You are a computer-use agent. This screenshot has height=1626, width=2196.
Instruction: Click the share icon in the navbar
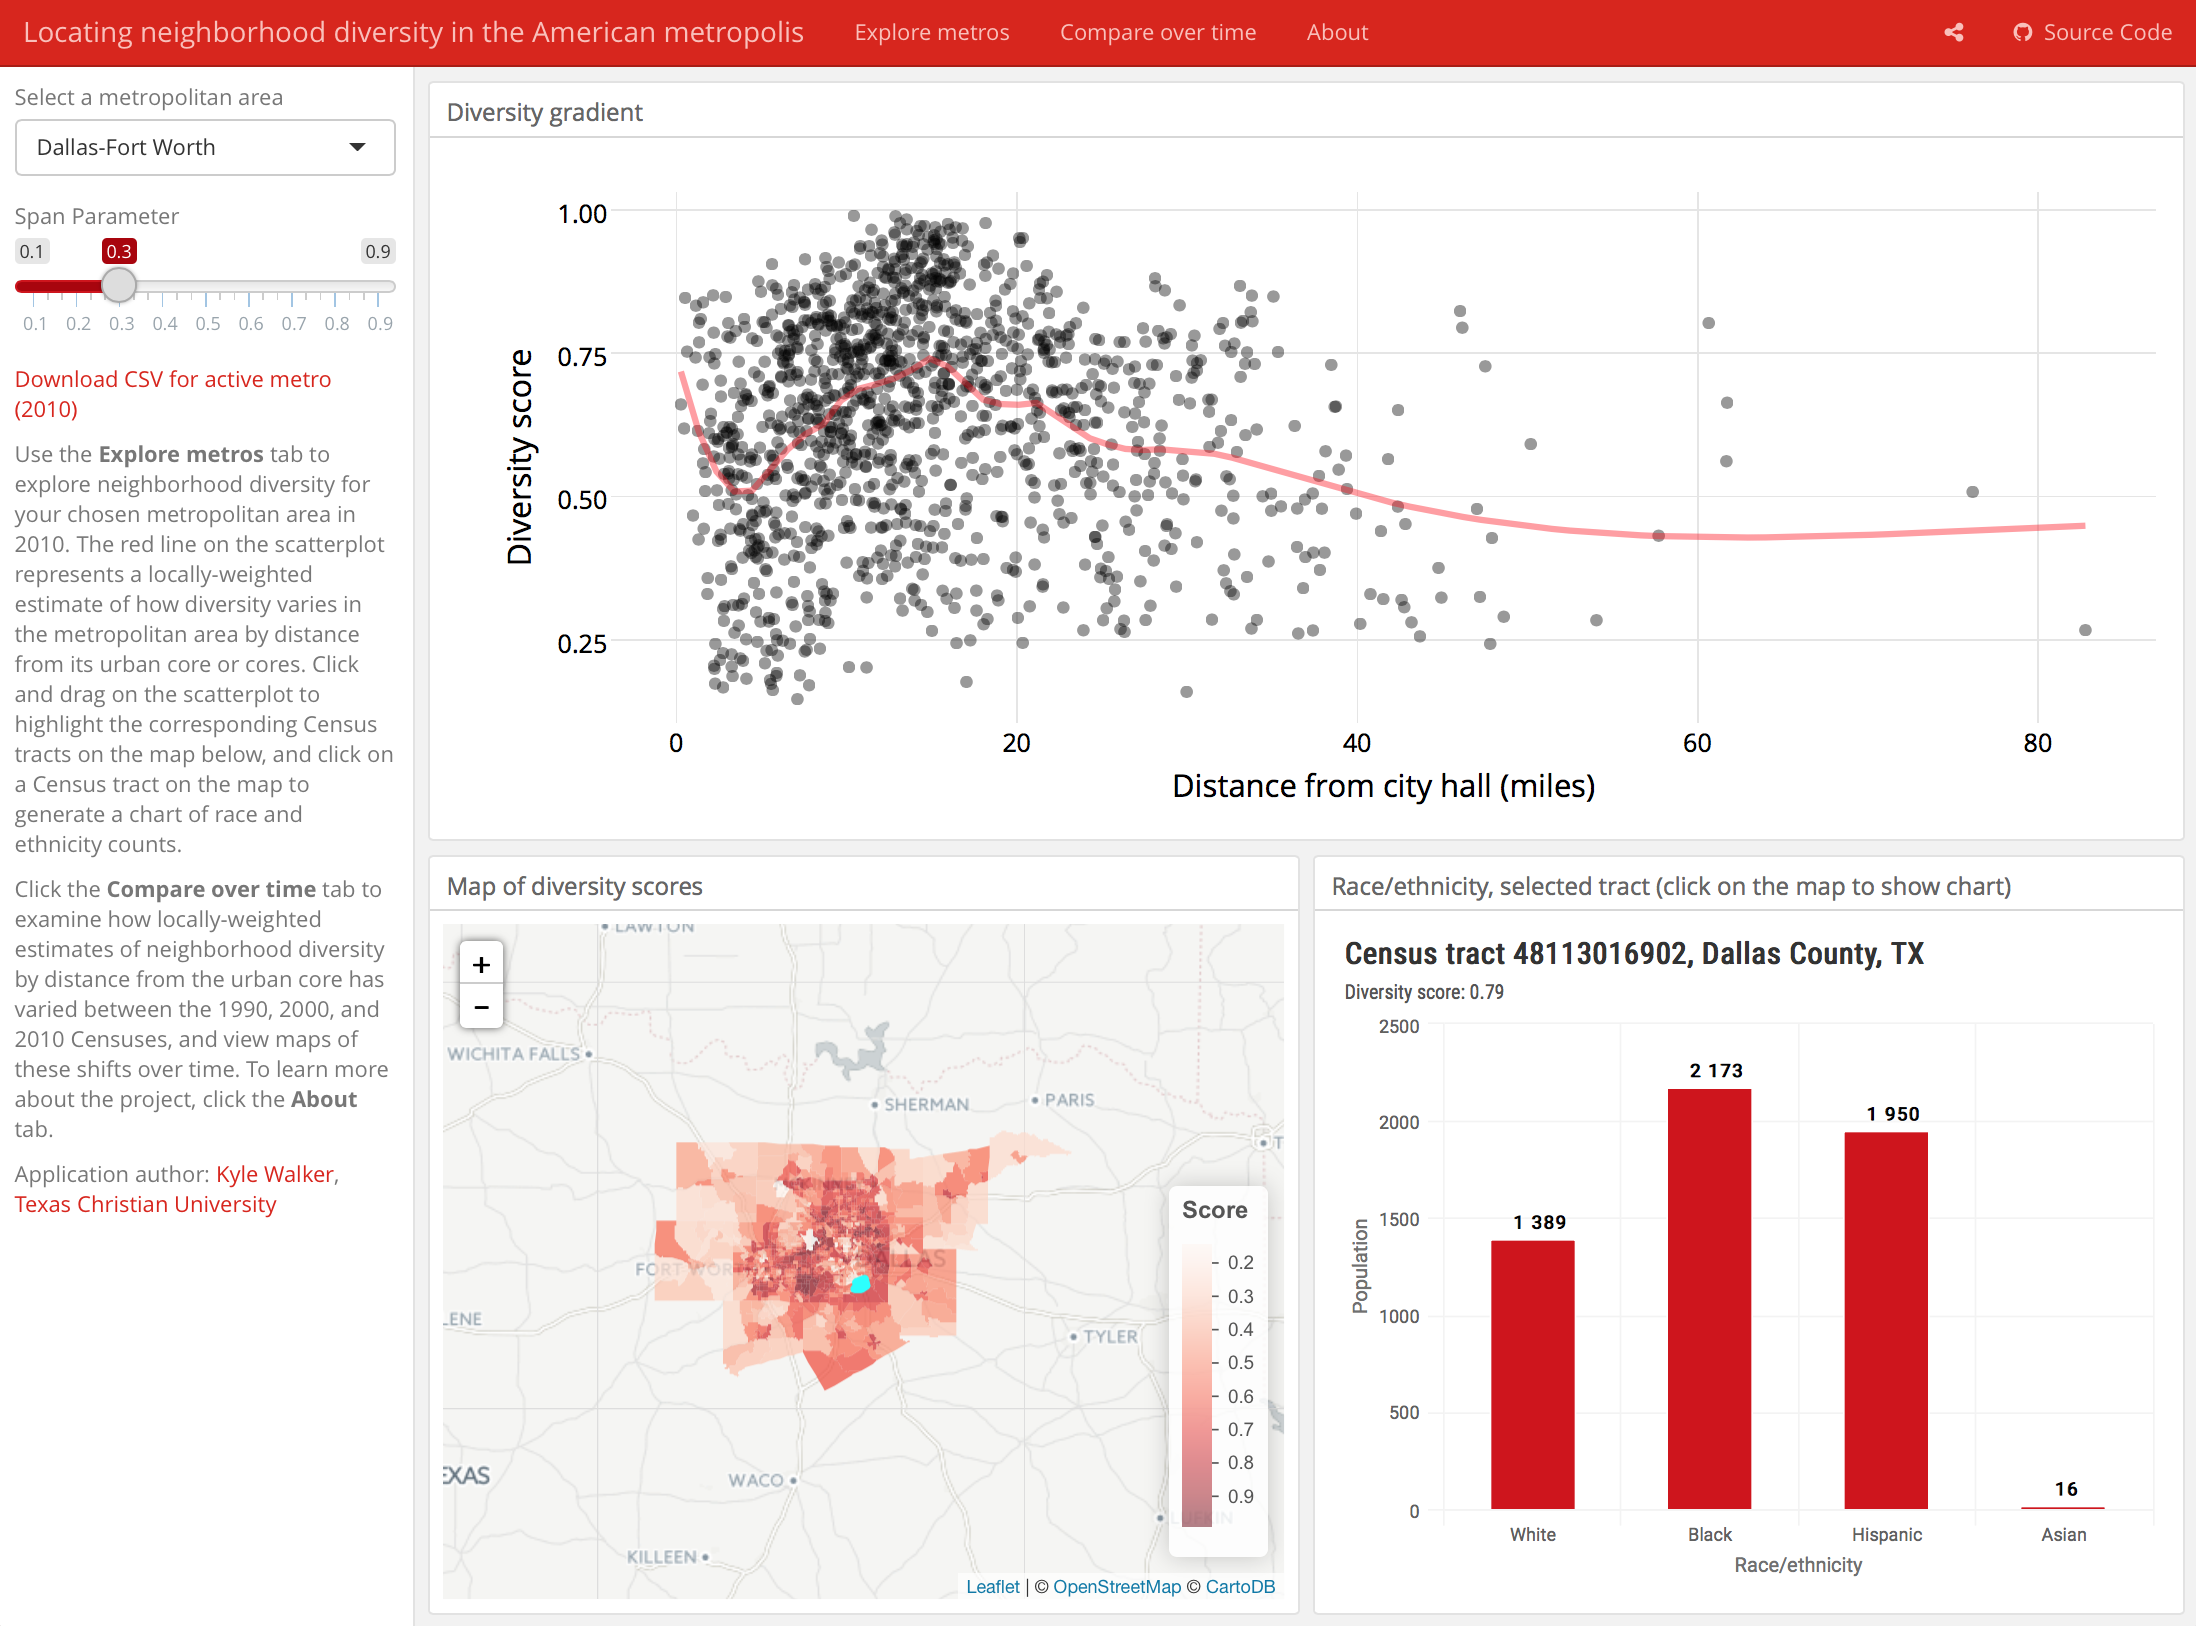[1953, 33]
